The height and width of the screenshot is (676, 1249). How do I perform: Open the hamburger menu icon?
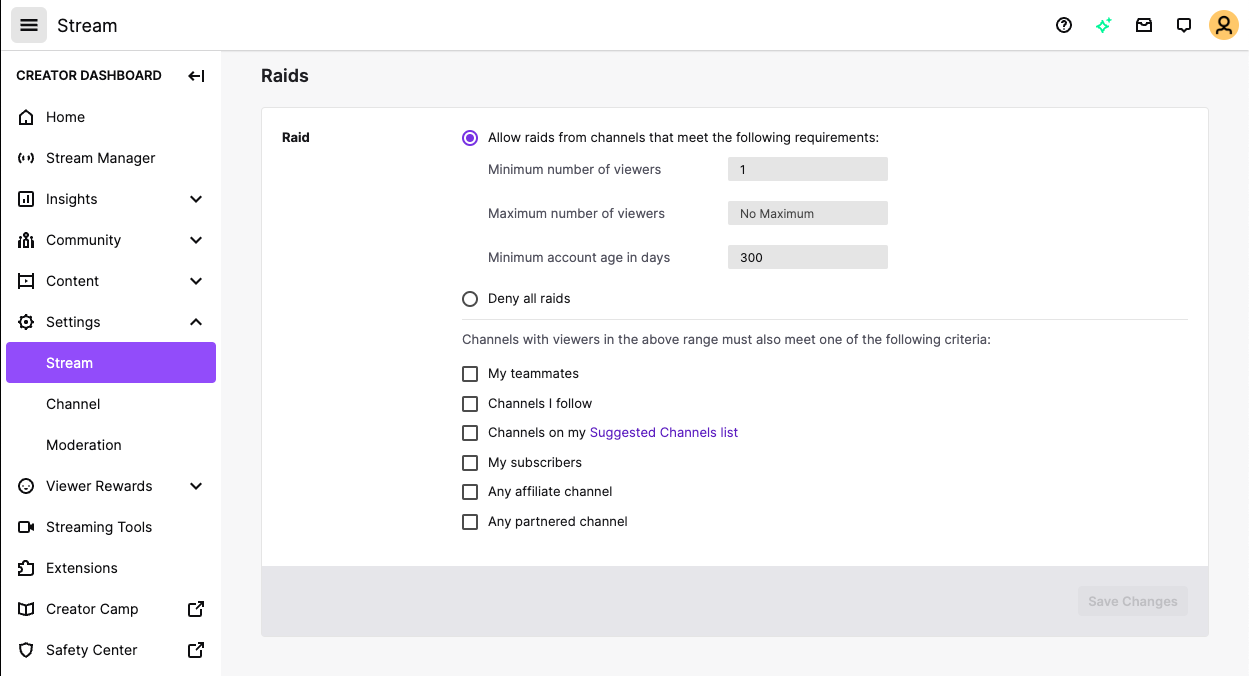point(29,25)
